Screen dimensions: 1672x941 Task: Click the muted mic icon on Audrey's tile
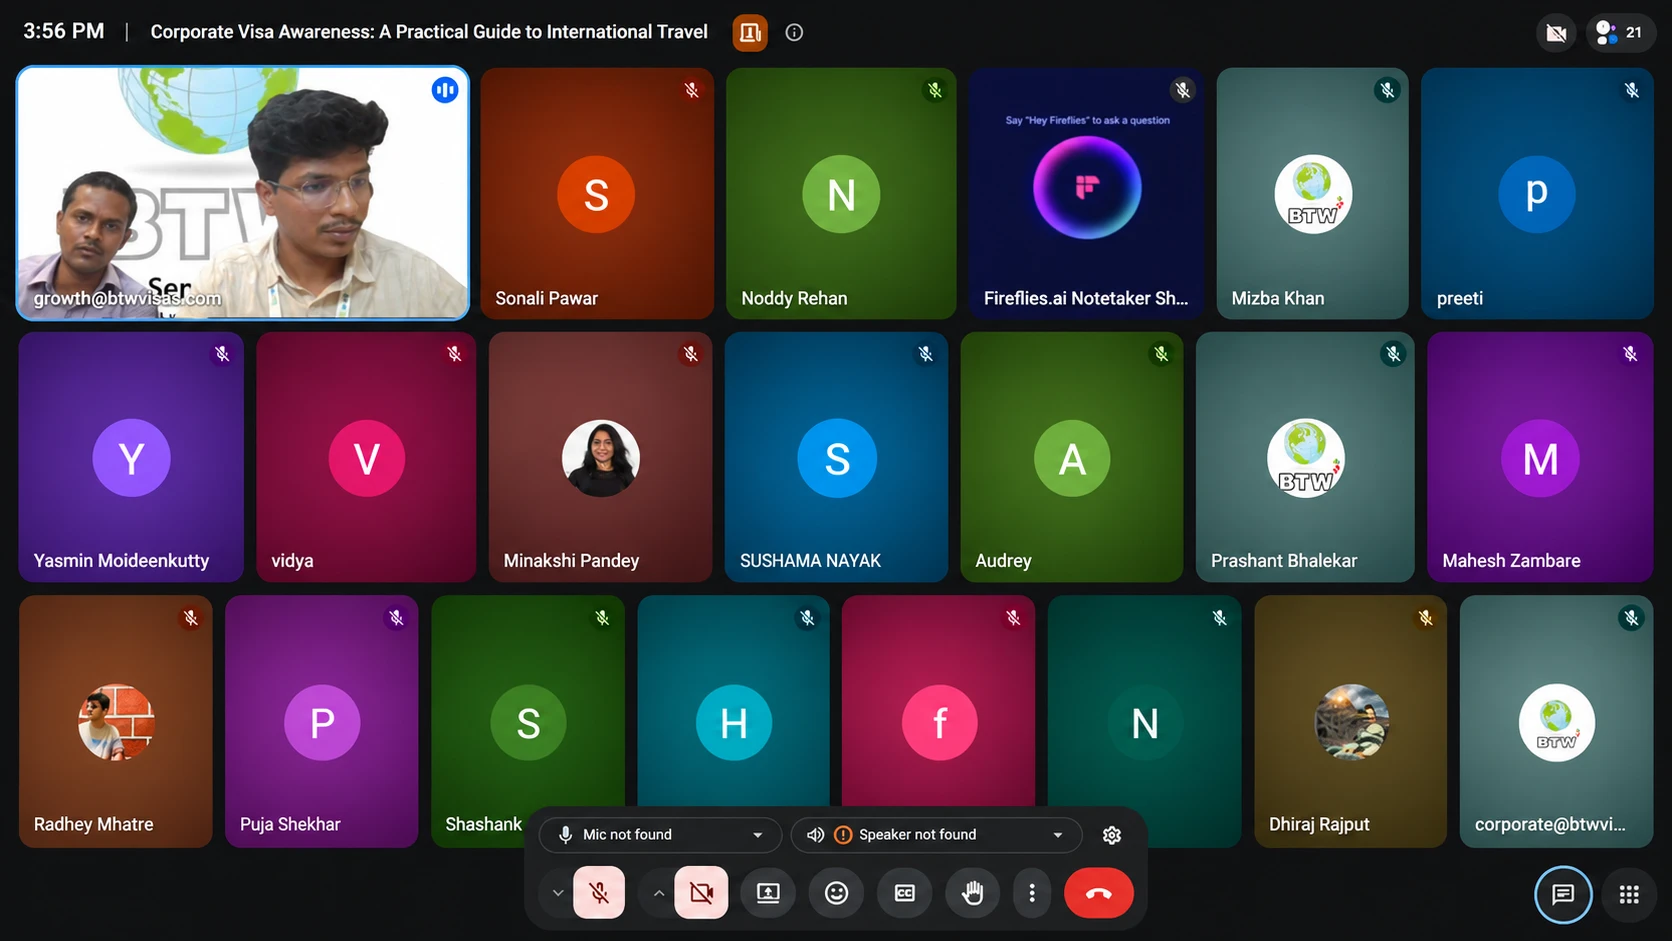tap(1161, 354)
